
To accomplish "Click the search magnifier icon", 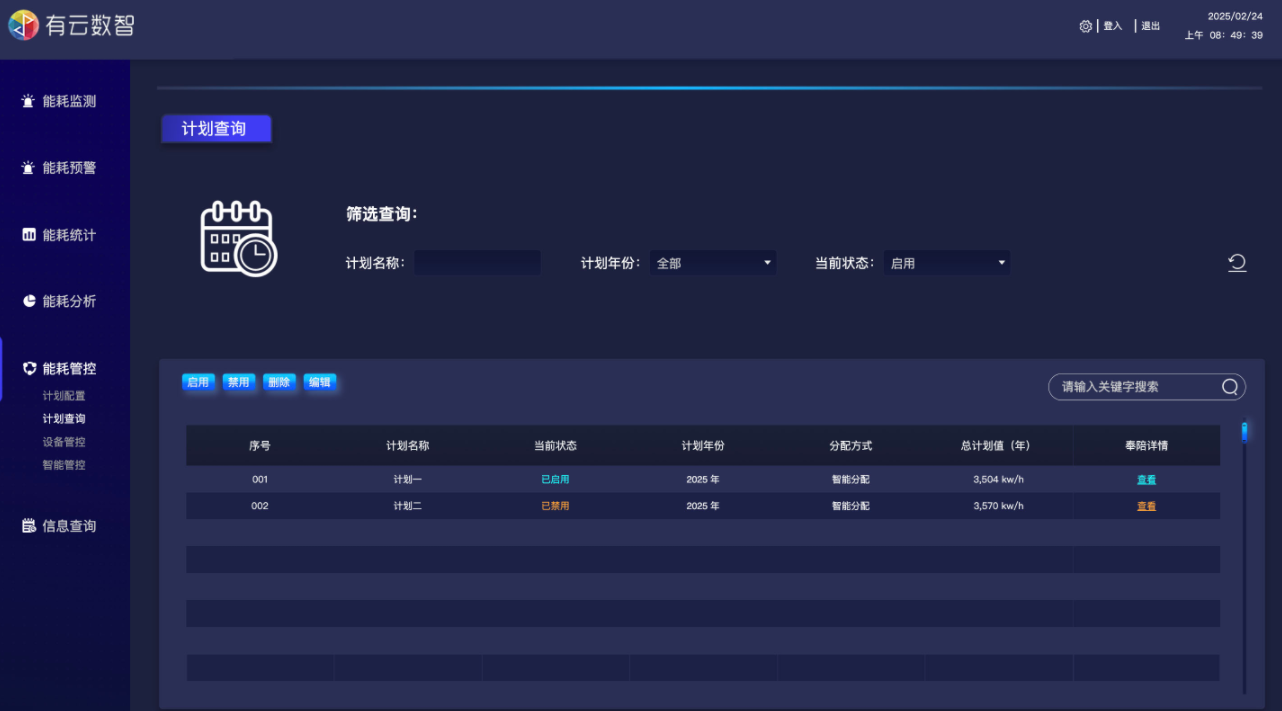I will coord(1230,387).
